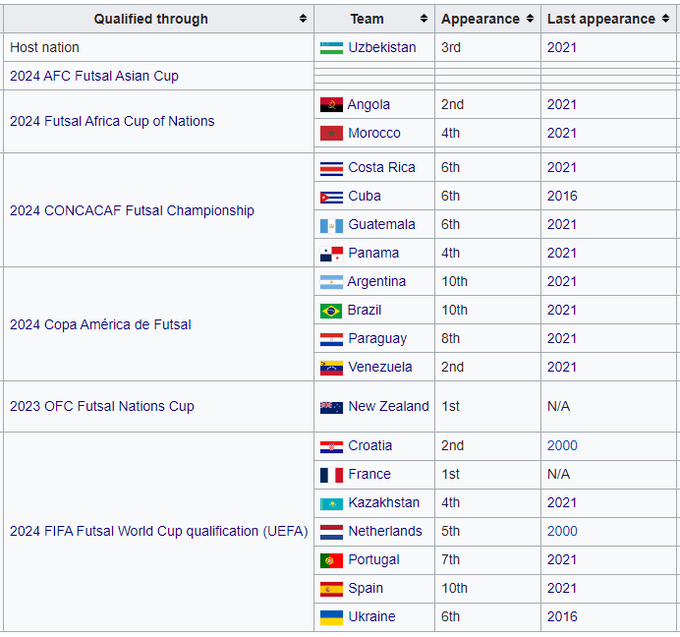Click the Uzbekistan flag icon
Image resolution: width=680 pixels, height=637 pixels.
pyautogui.click(x=331, y=48)
